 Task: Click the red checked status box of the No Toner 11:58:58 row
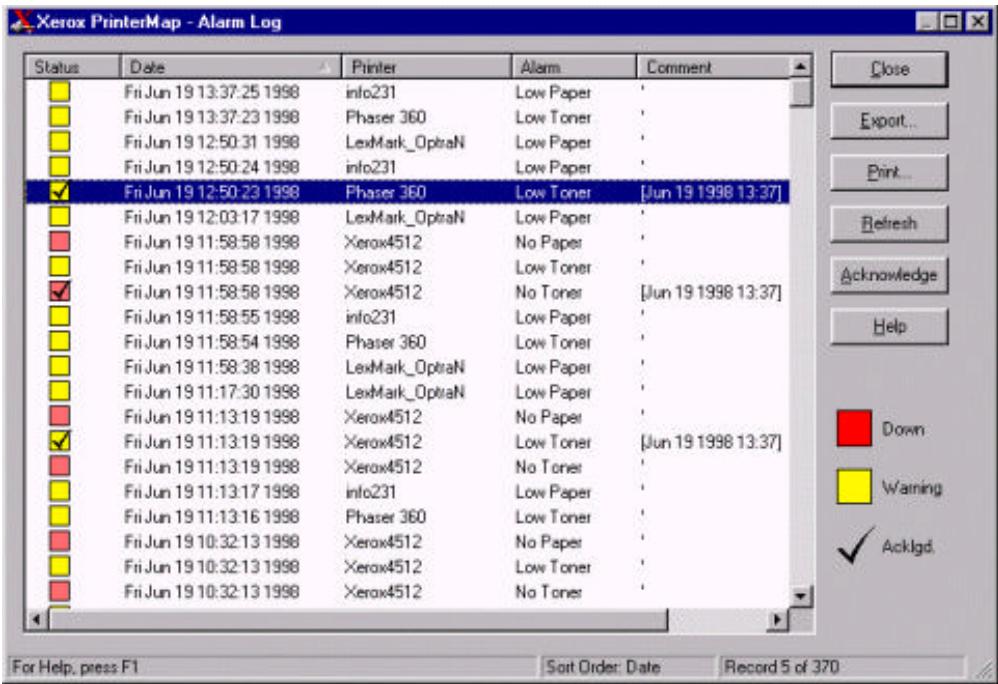click(x=60, y=292)
